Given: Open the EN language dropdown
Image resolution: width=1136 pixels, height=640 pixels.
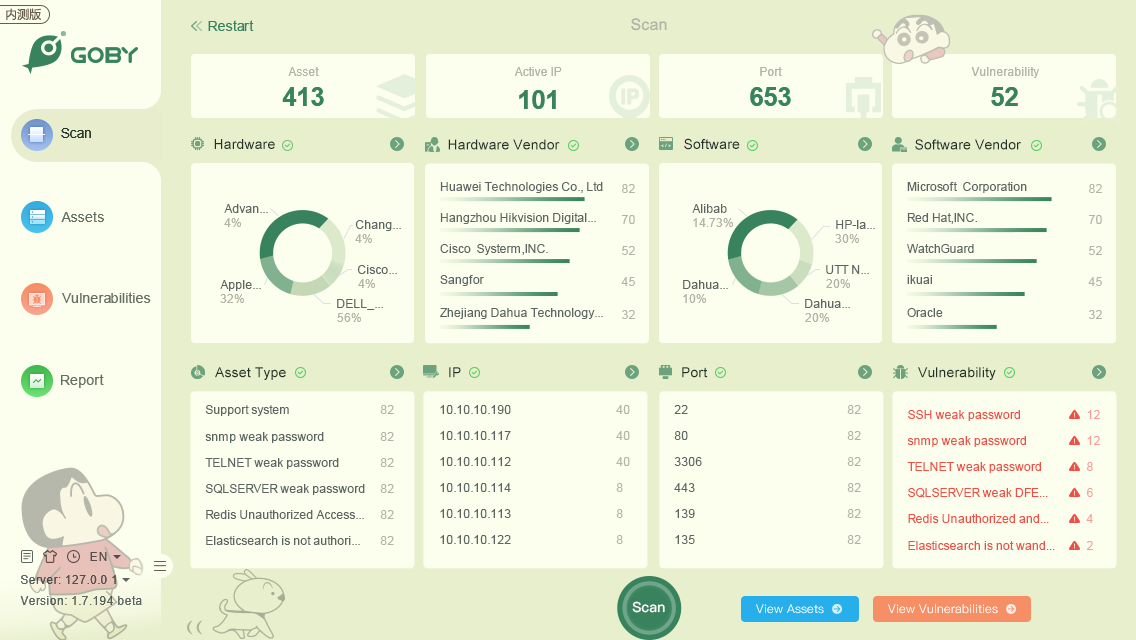Looking at the screenshot, I should tap(105, 556).
